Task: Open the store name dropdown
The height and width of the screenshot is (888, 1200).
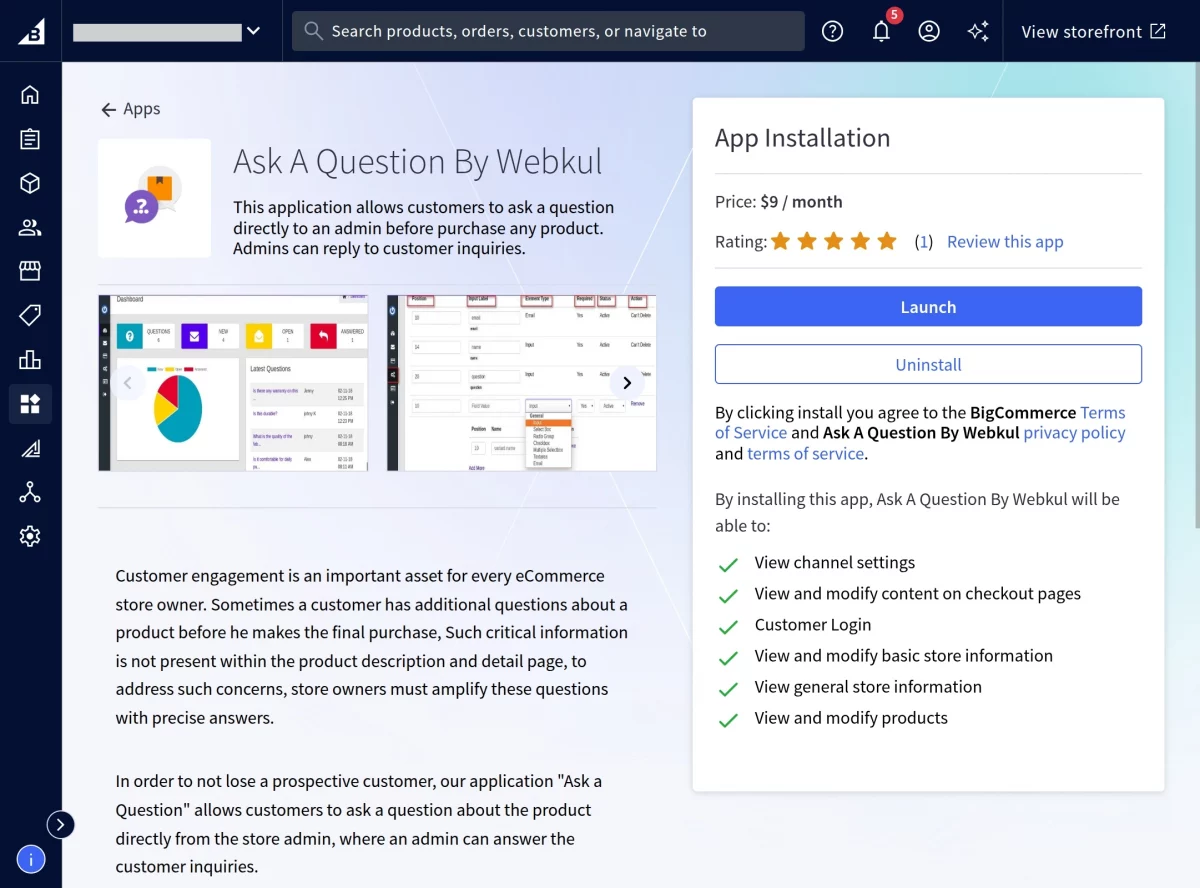Action: tap(167, 31)
